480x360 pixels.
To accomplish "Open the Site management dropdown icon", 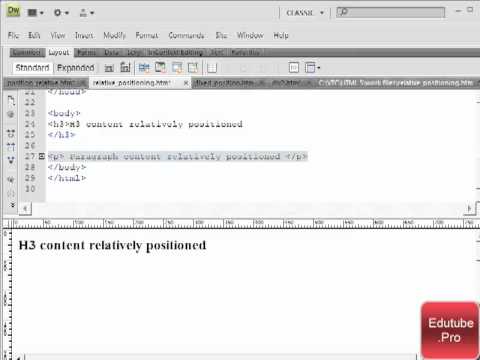I will (x=86, y=13).
